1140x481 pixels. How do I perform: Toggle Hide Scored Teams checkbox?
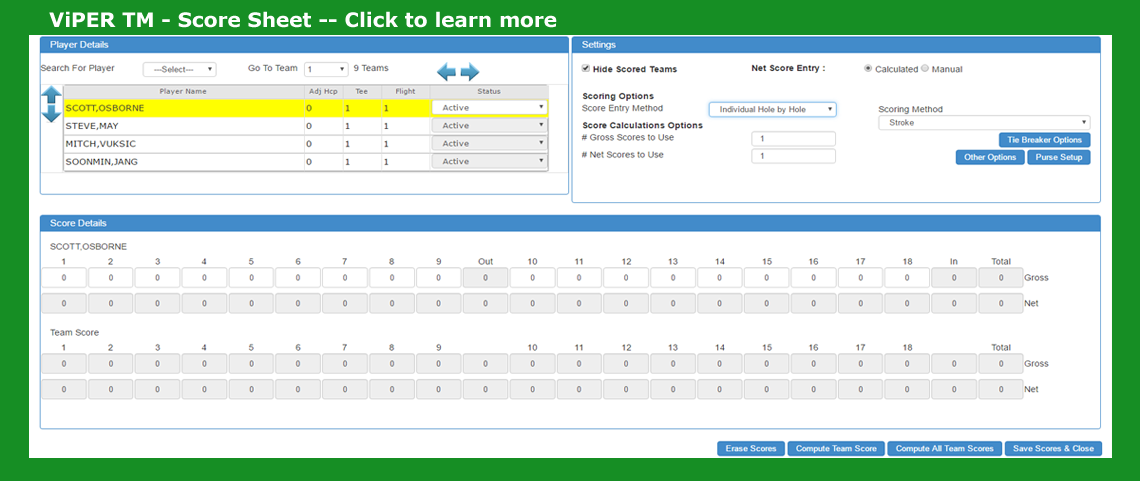pyautogui.click(x=586, y=68)
